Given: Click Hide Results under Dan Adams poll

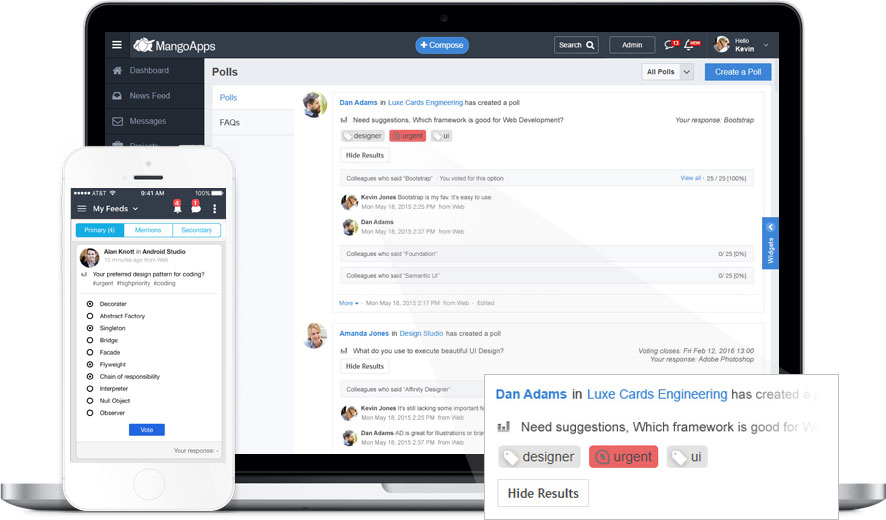Looking at the screenshot, I should [x=364, y=155].
